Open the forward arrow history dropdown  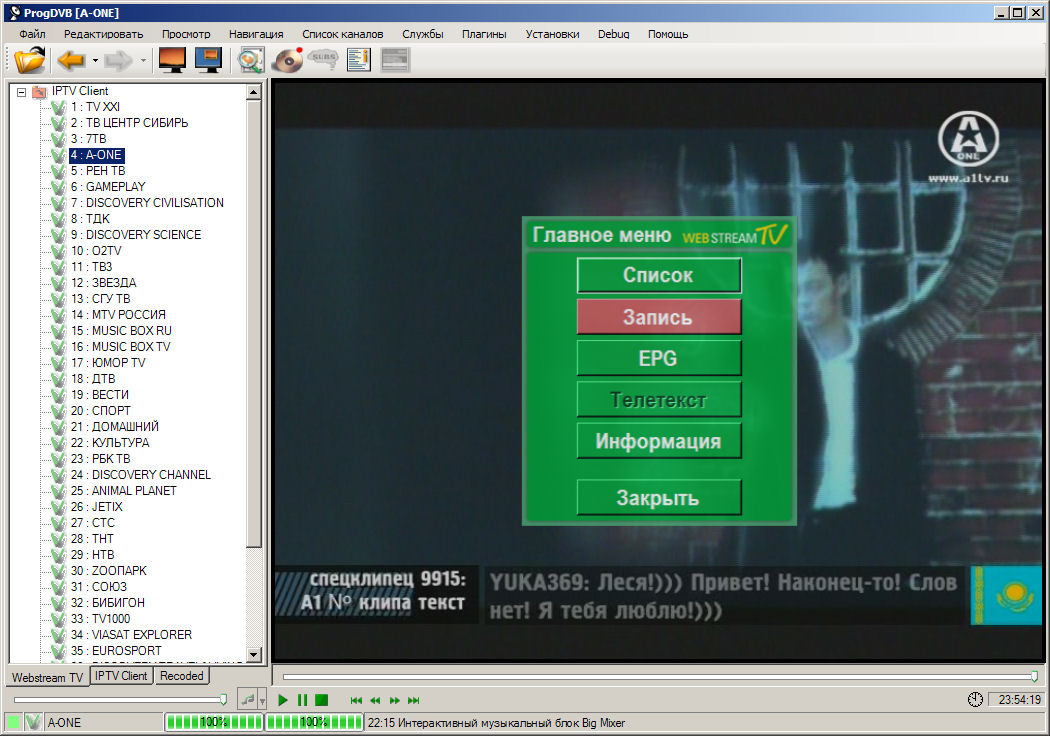tap(143, 61)
